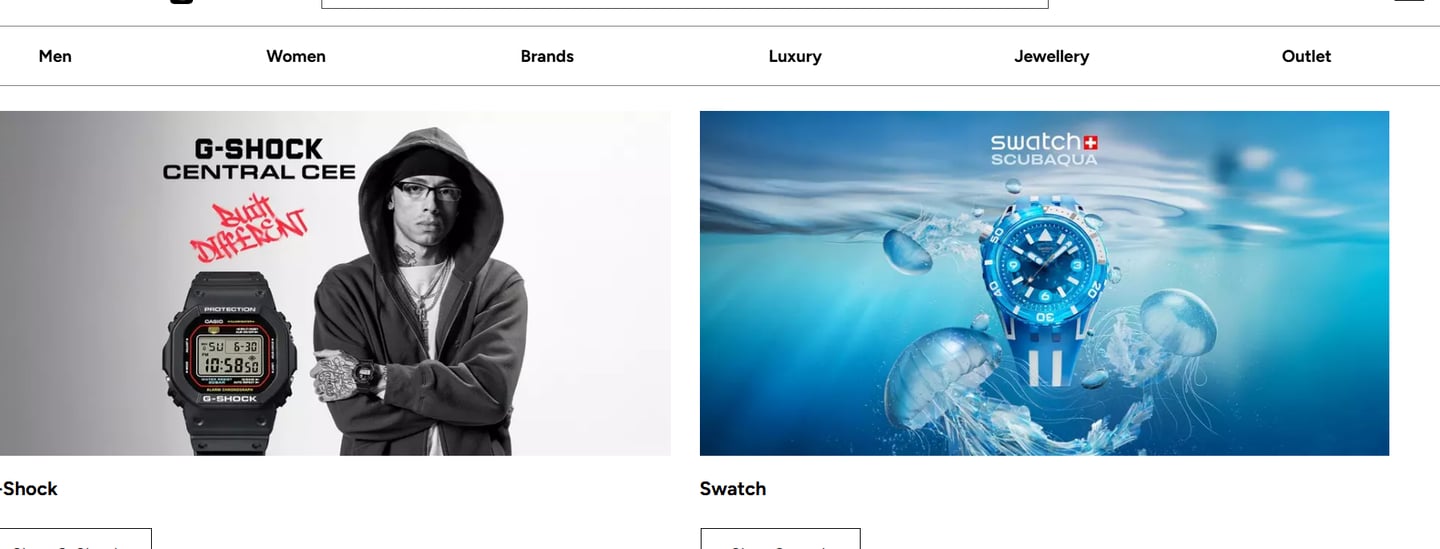Click the black G-Shock digital watch image

(x=230, y=362)
